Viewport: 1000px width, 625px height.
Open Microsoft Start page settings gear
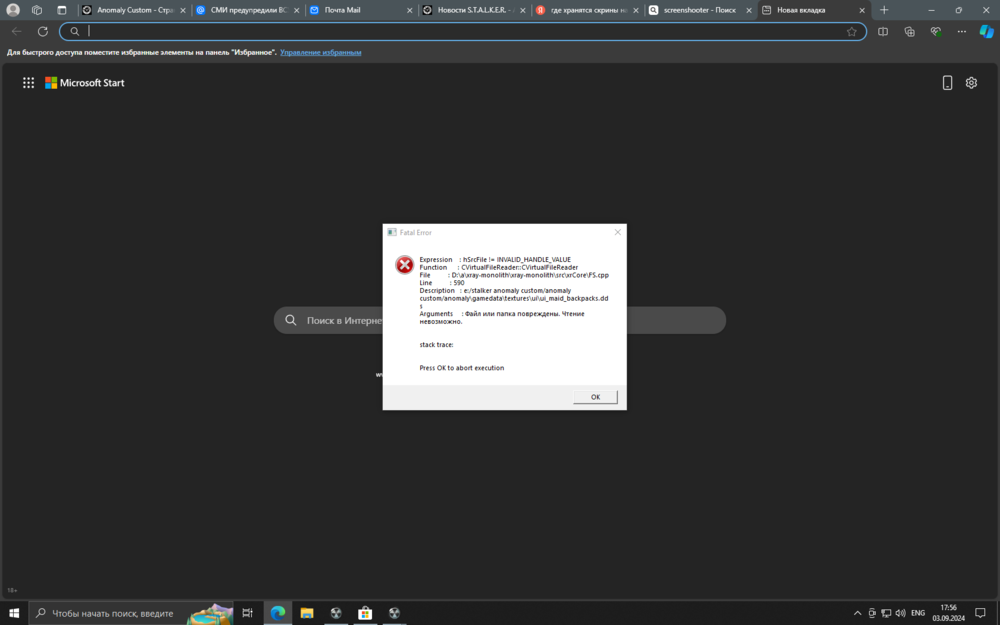point(971,83)
